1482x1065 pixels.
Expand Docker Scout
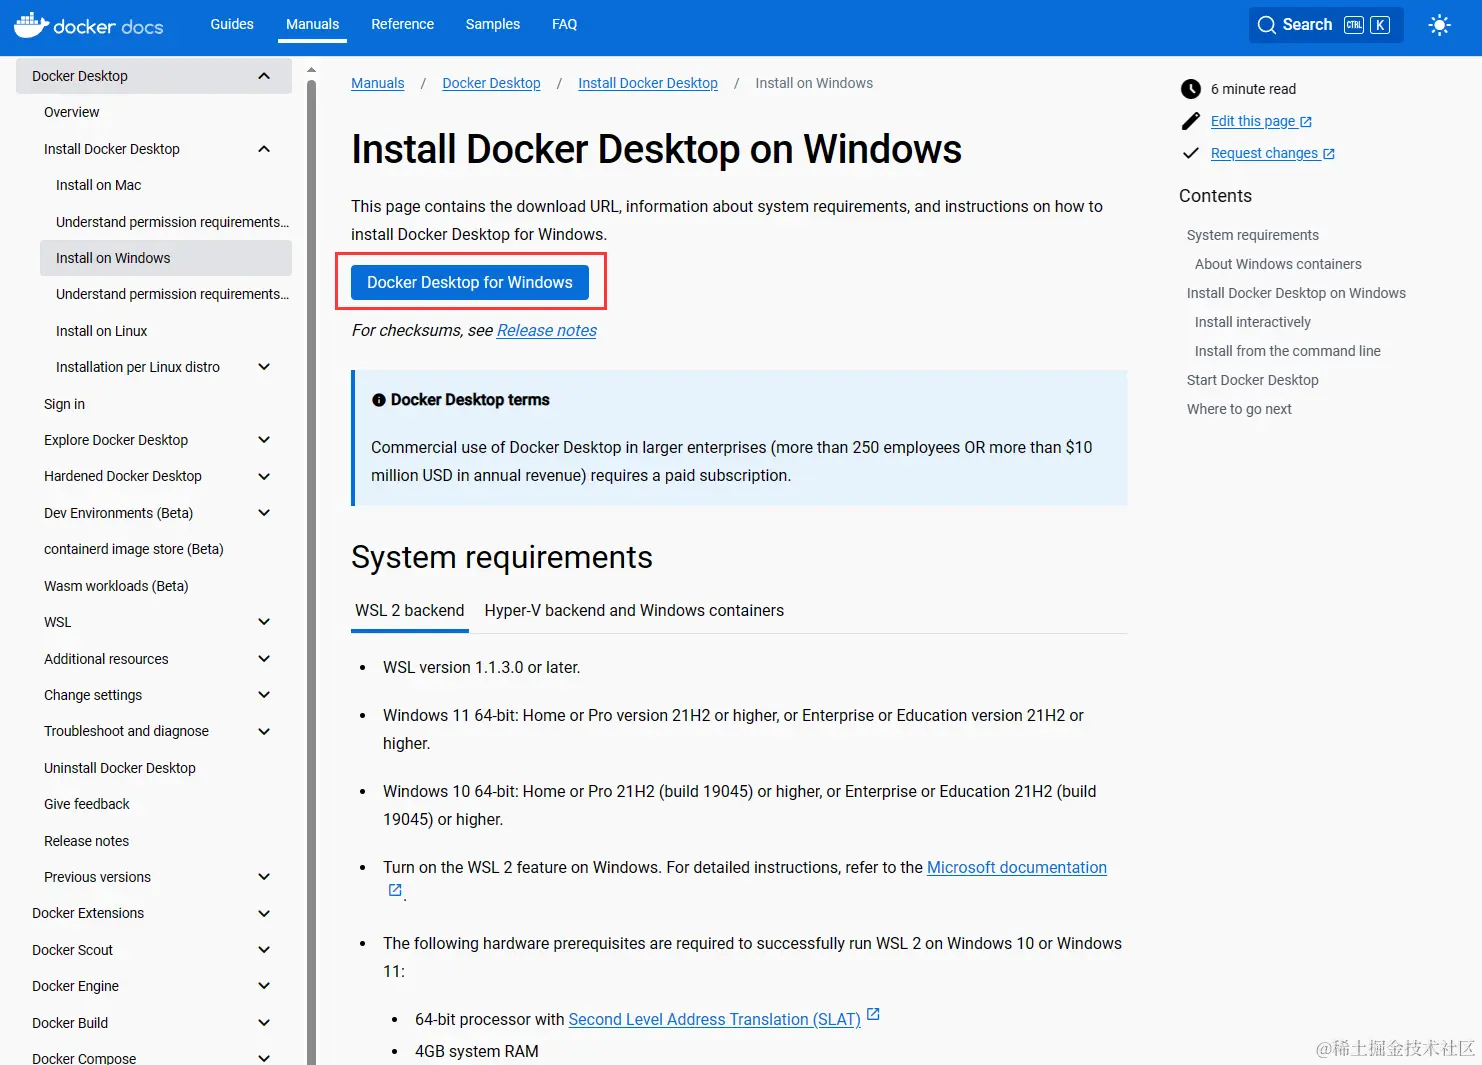(x=264, y=950)
